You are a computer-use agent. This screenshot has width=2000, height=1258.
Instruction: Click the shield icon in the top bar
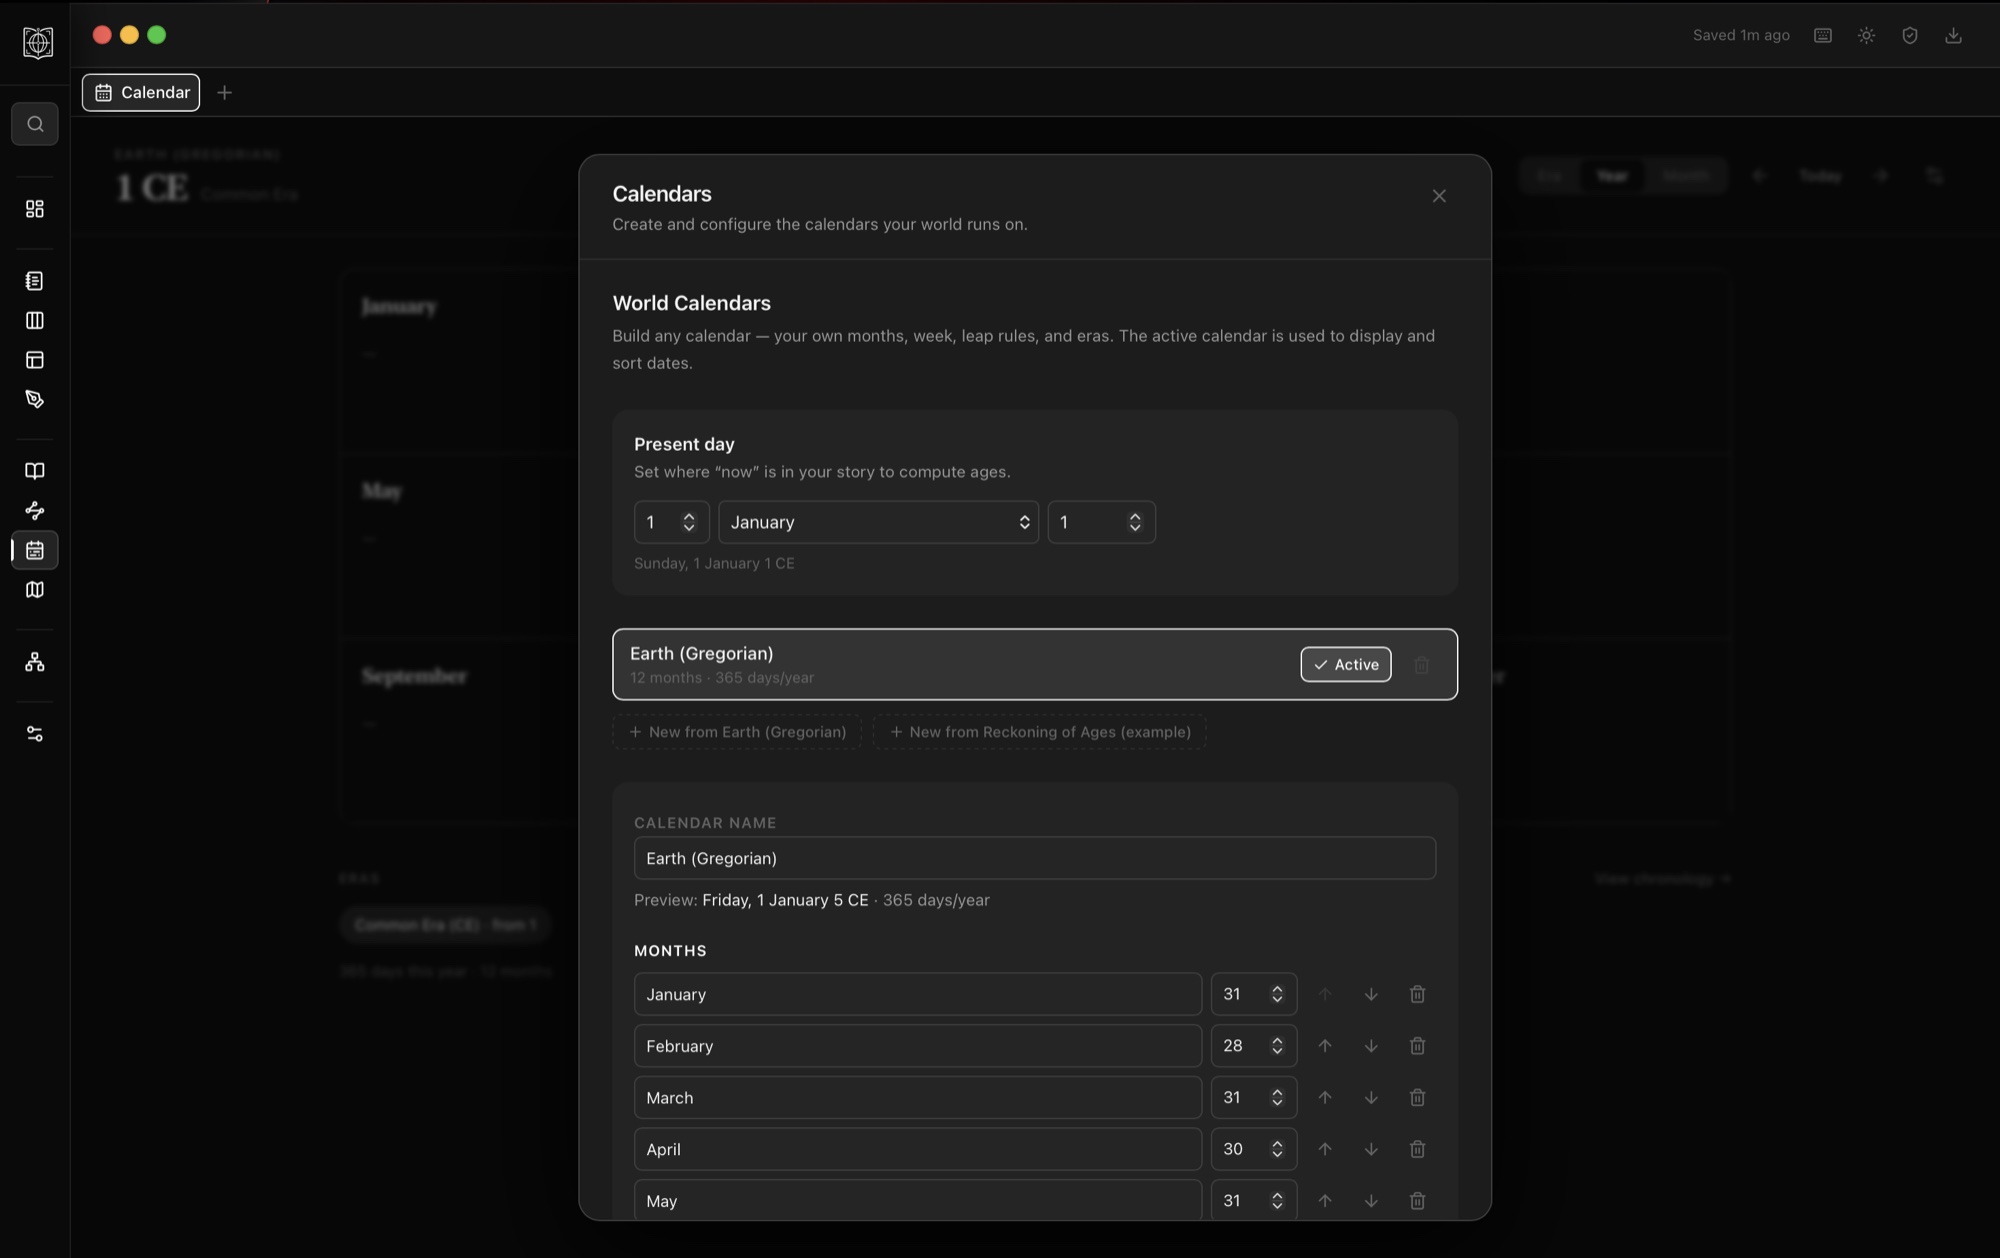pyautogui.click(x=1910, y=35)
